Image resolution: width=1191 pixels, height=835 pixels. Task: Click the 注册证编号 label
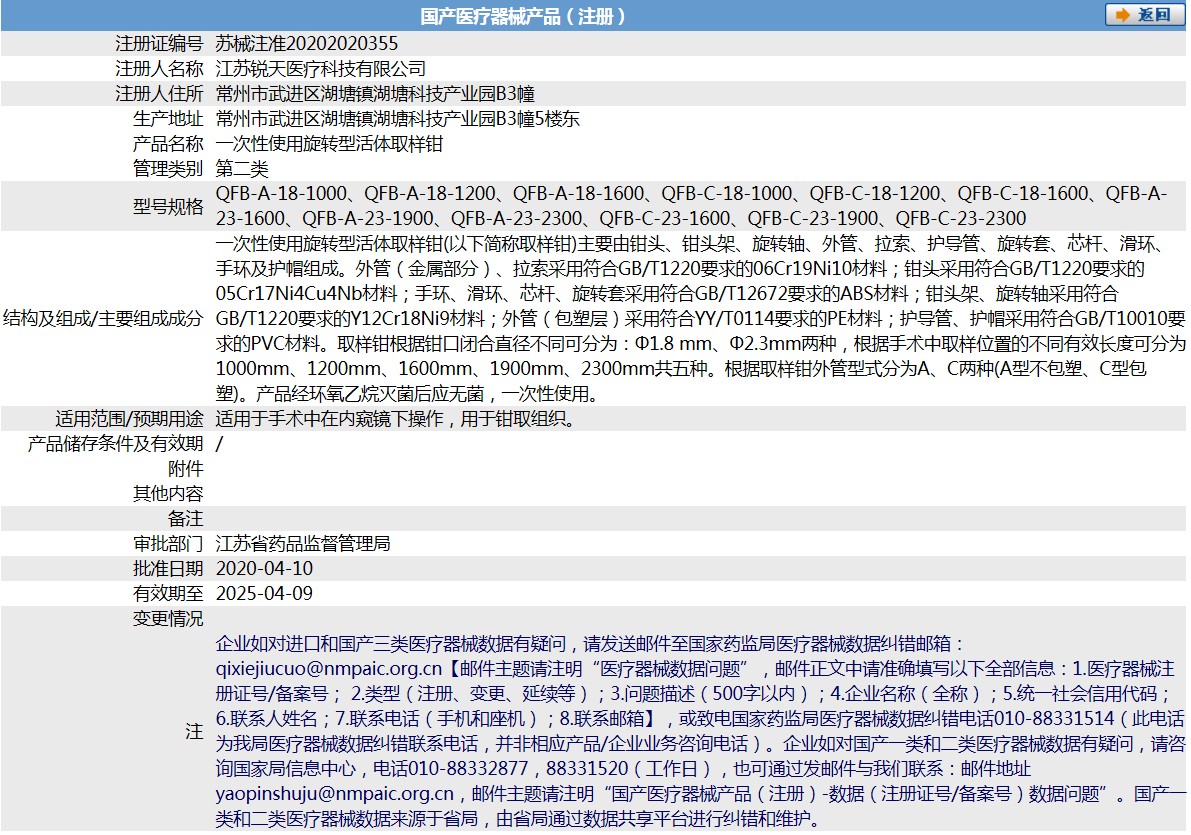pos(160,43)
